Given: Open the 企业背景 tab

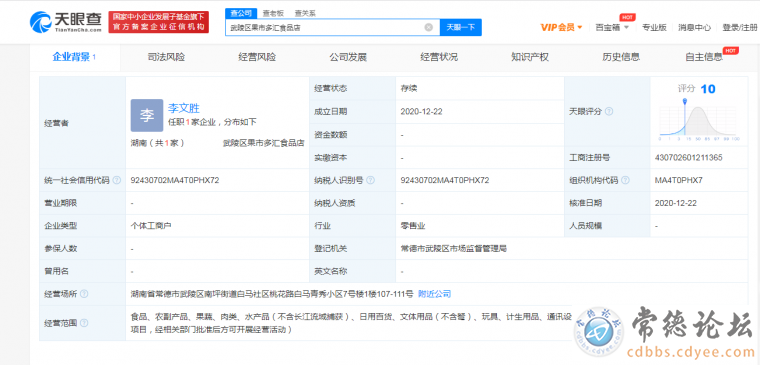Looking at the screenshot, I should tap(74, 57).
